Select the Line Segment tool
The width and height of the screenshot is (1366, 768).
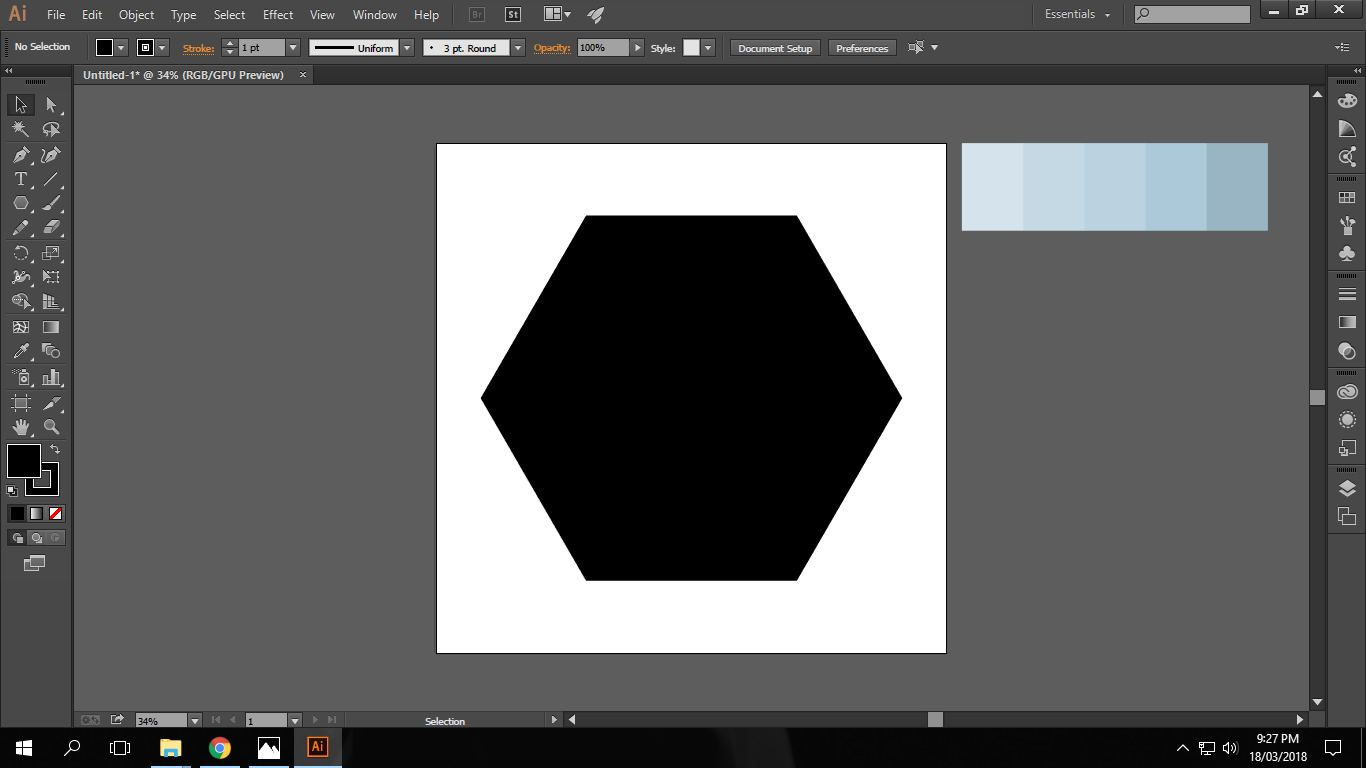pos(51,179)
